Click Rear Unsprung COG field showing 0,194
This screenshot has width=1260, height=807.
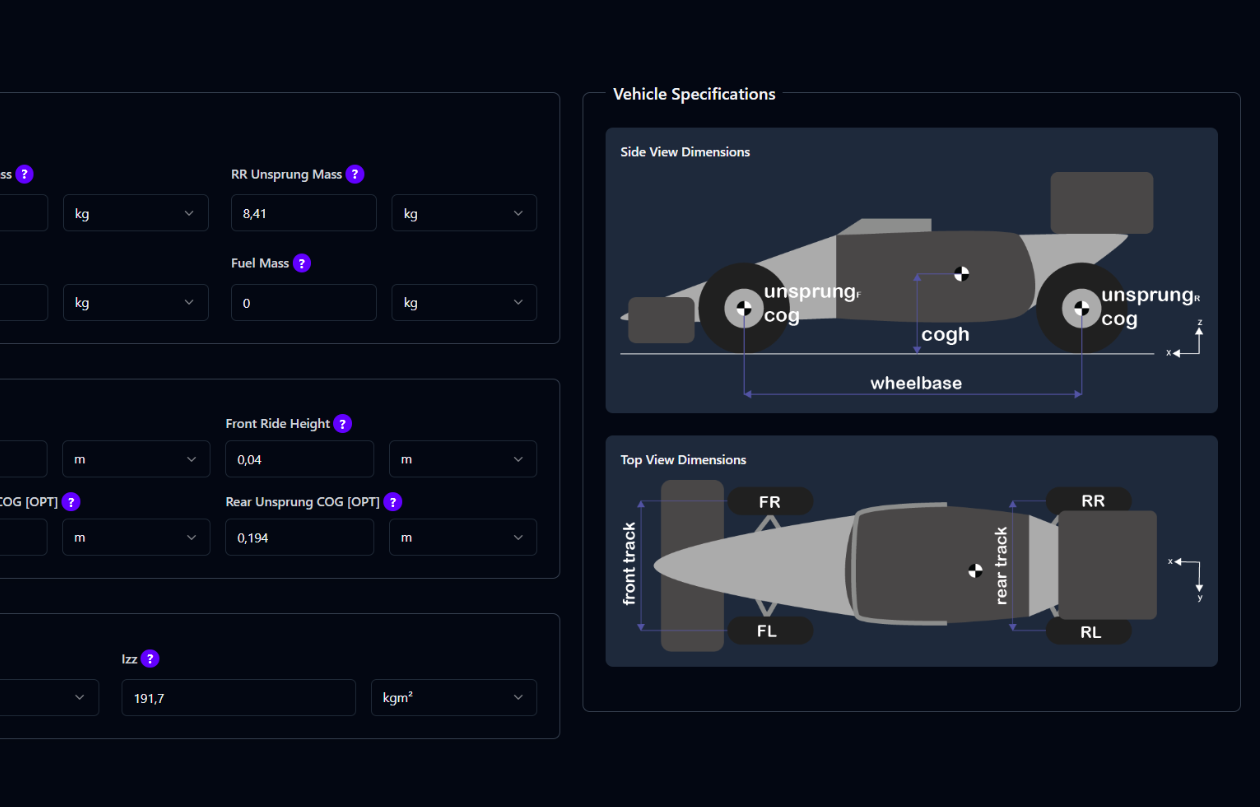300,537
